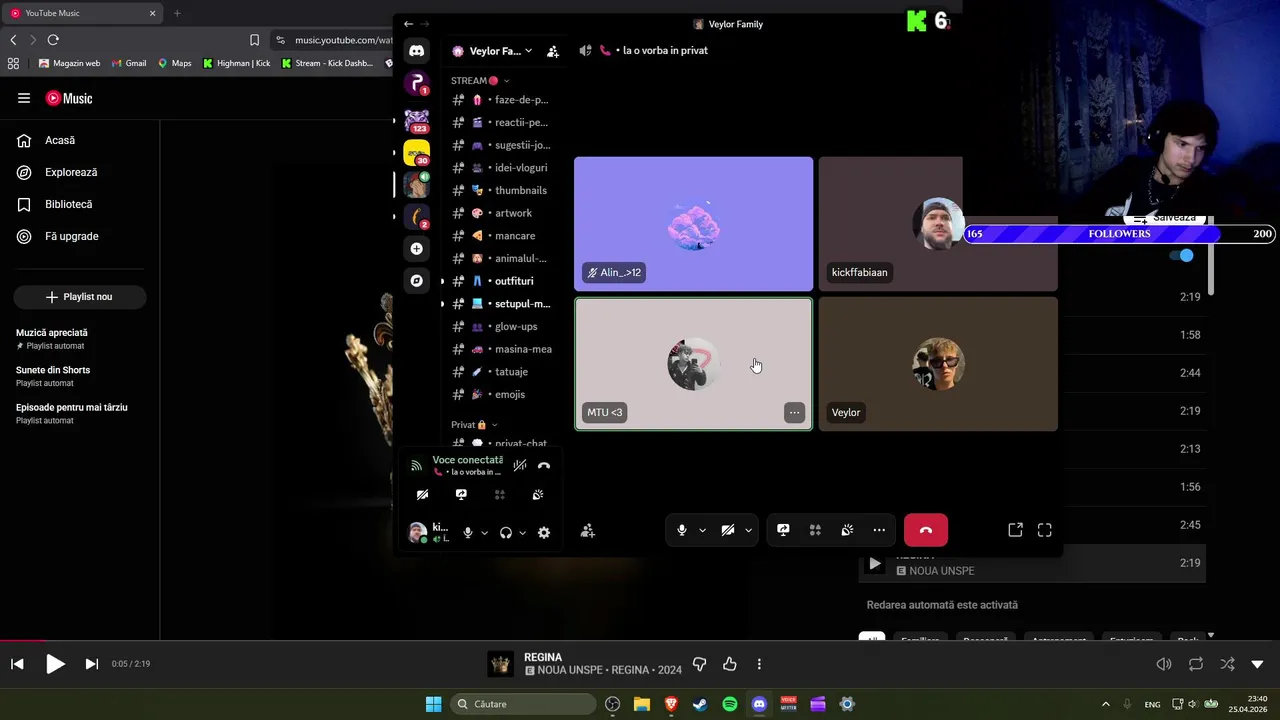The height and width of the screenshot is (720, 1280).
Task: Switch to the YouTube Music browser tab
Action: pos(82,13)
